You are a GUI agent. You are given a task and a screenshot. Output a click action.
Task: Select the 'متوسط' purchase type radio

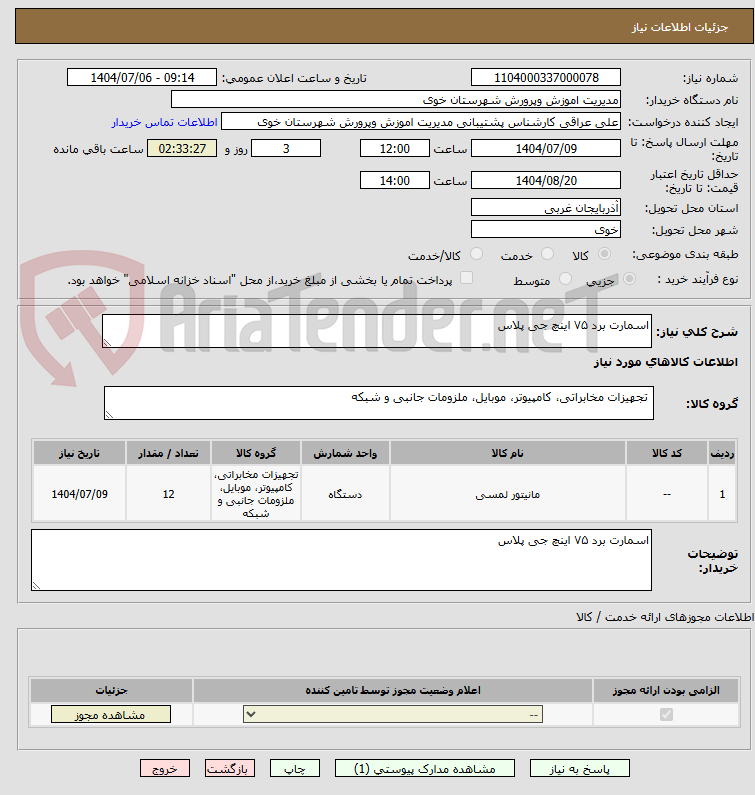[565, 279]
